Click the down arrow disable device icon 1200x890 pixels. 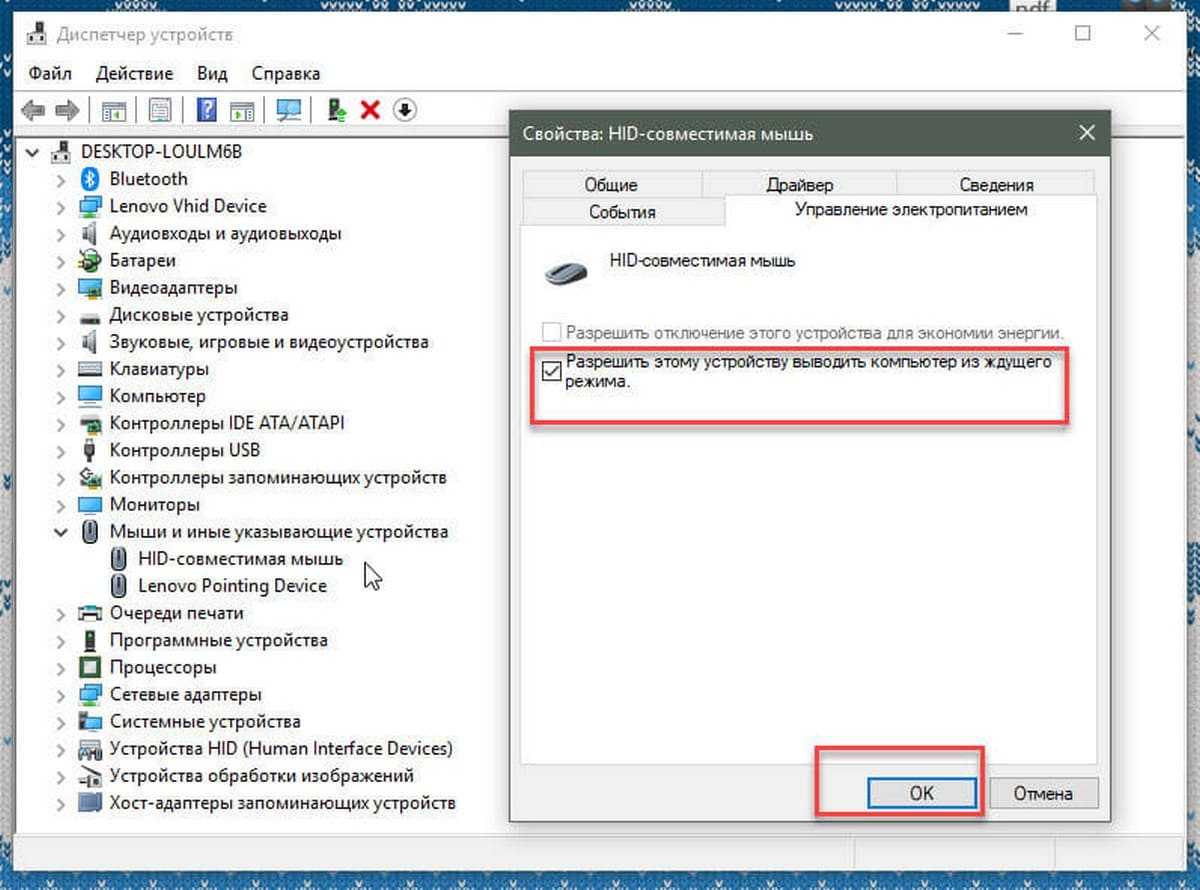[x=404, y=110]
